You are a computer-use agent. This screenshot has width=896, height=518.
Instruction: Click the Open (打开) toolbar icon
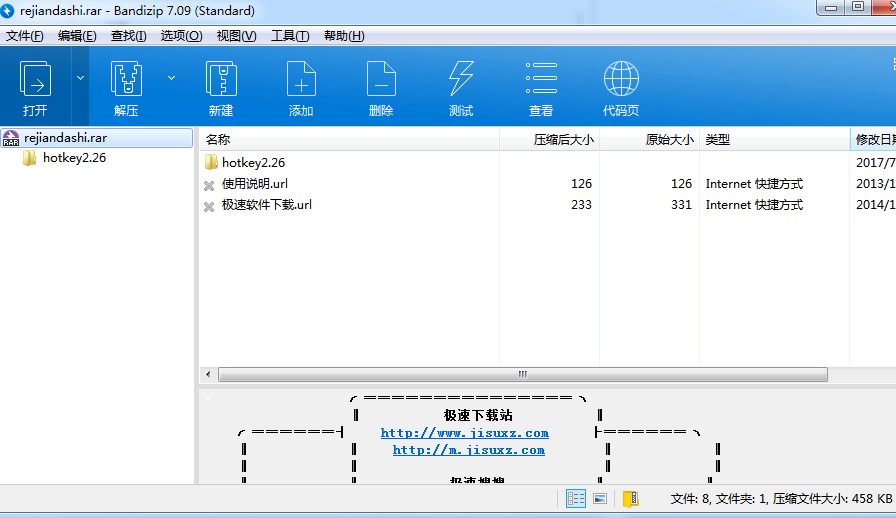35,87
